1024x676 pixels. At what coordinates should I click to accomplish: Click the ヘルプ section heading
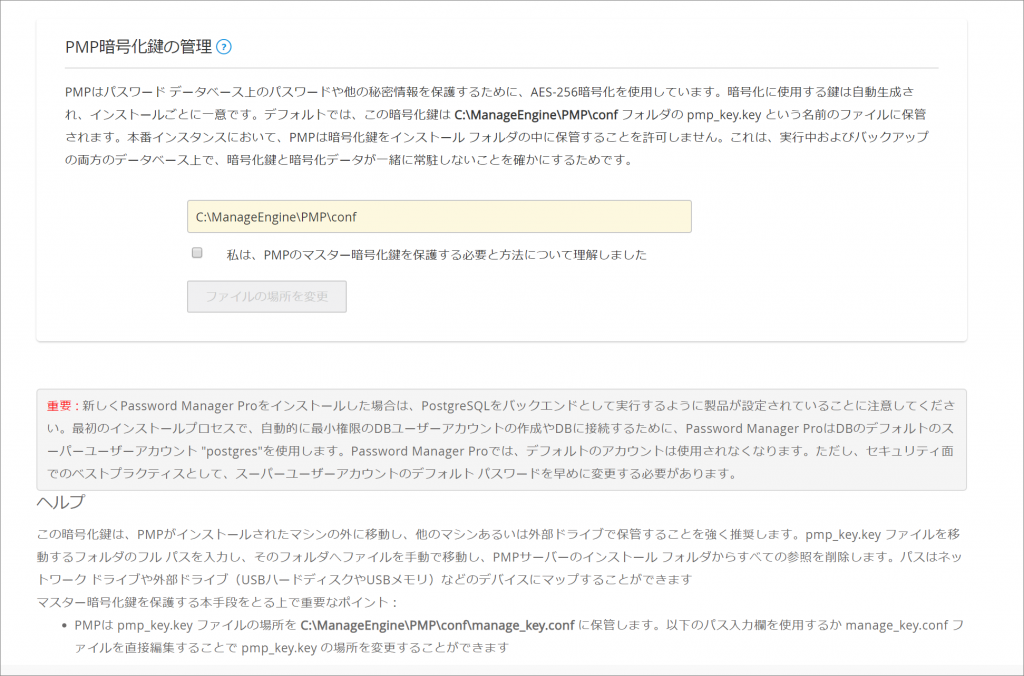click(61, 502)
